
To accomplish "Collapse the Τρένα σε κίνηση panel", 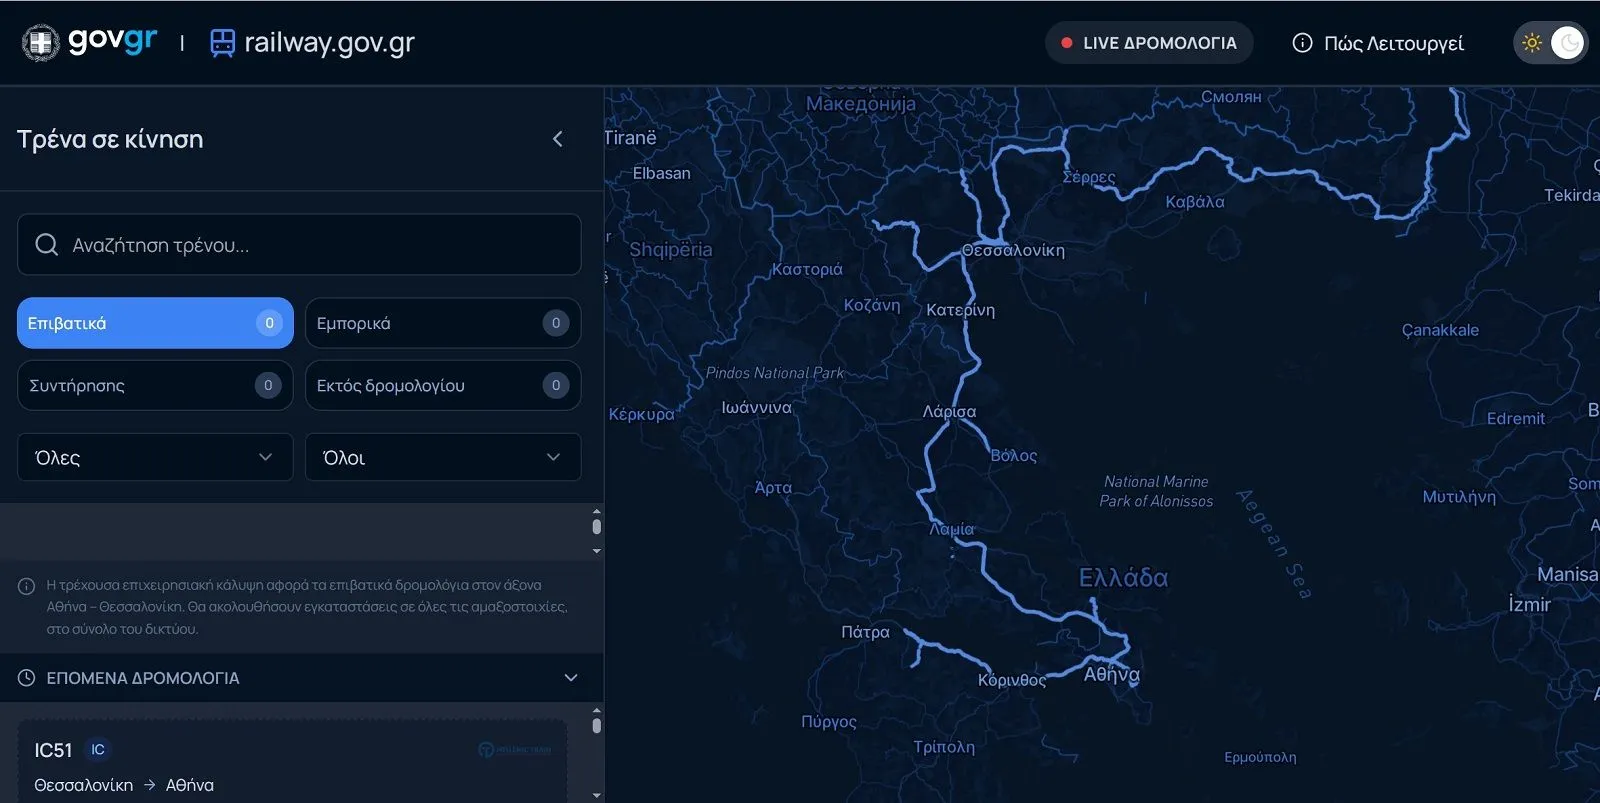I will [x=558, y=139].
